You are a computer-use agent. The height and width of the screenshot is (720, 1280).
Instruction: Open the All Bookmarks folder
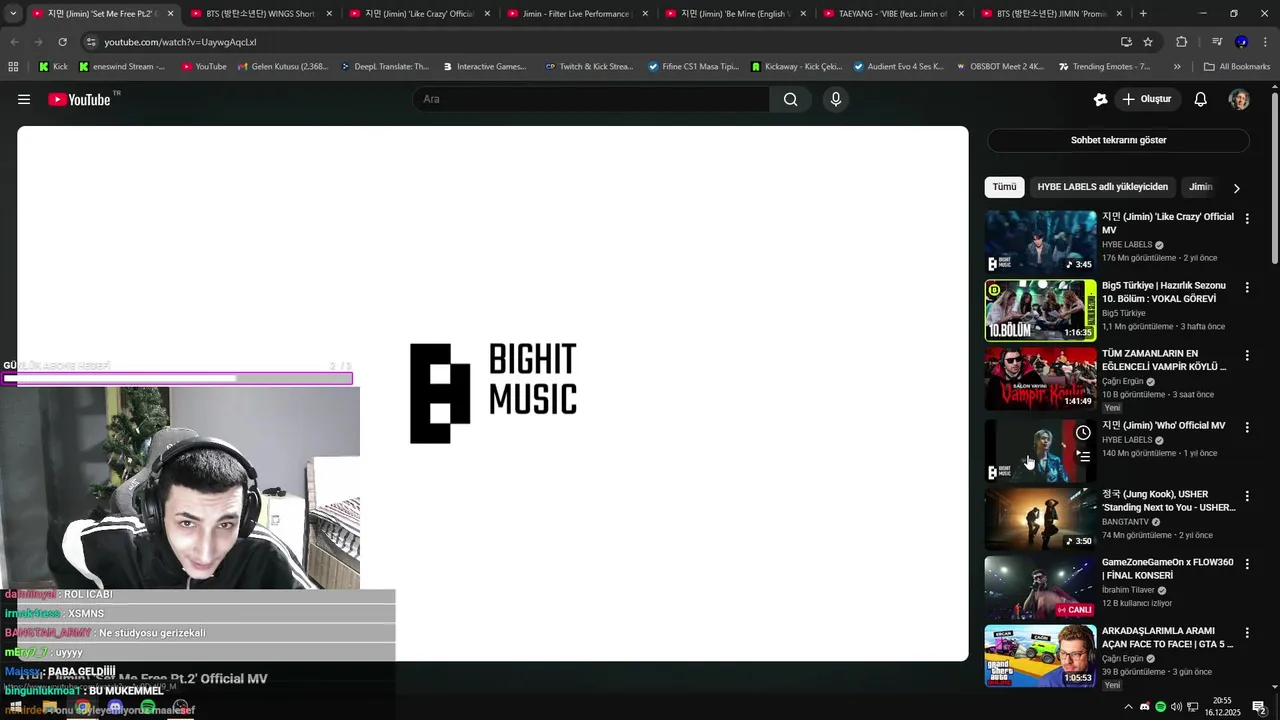(1237, 67)
